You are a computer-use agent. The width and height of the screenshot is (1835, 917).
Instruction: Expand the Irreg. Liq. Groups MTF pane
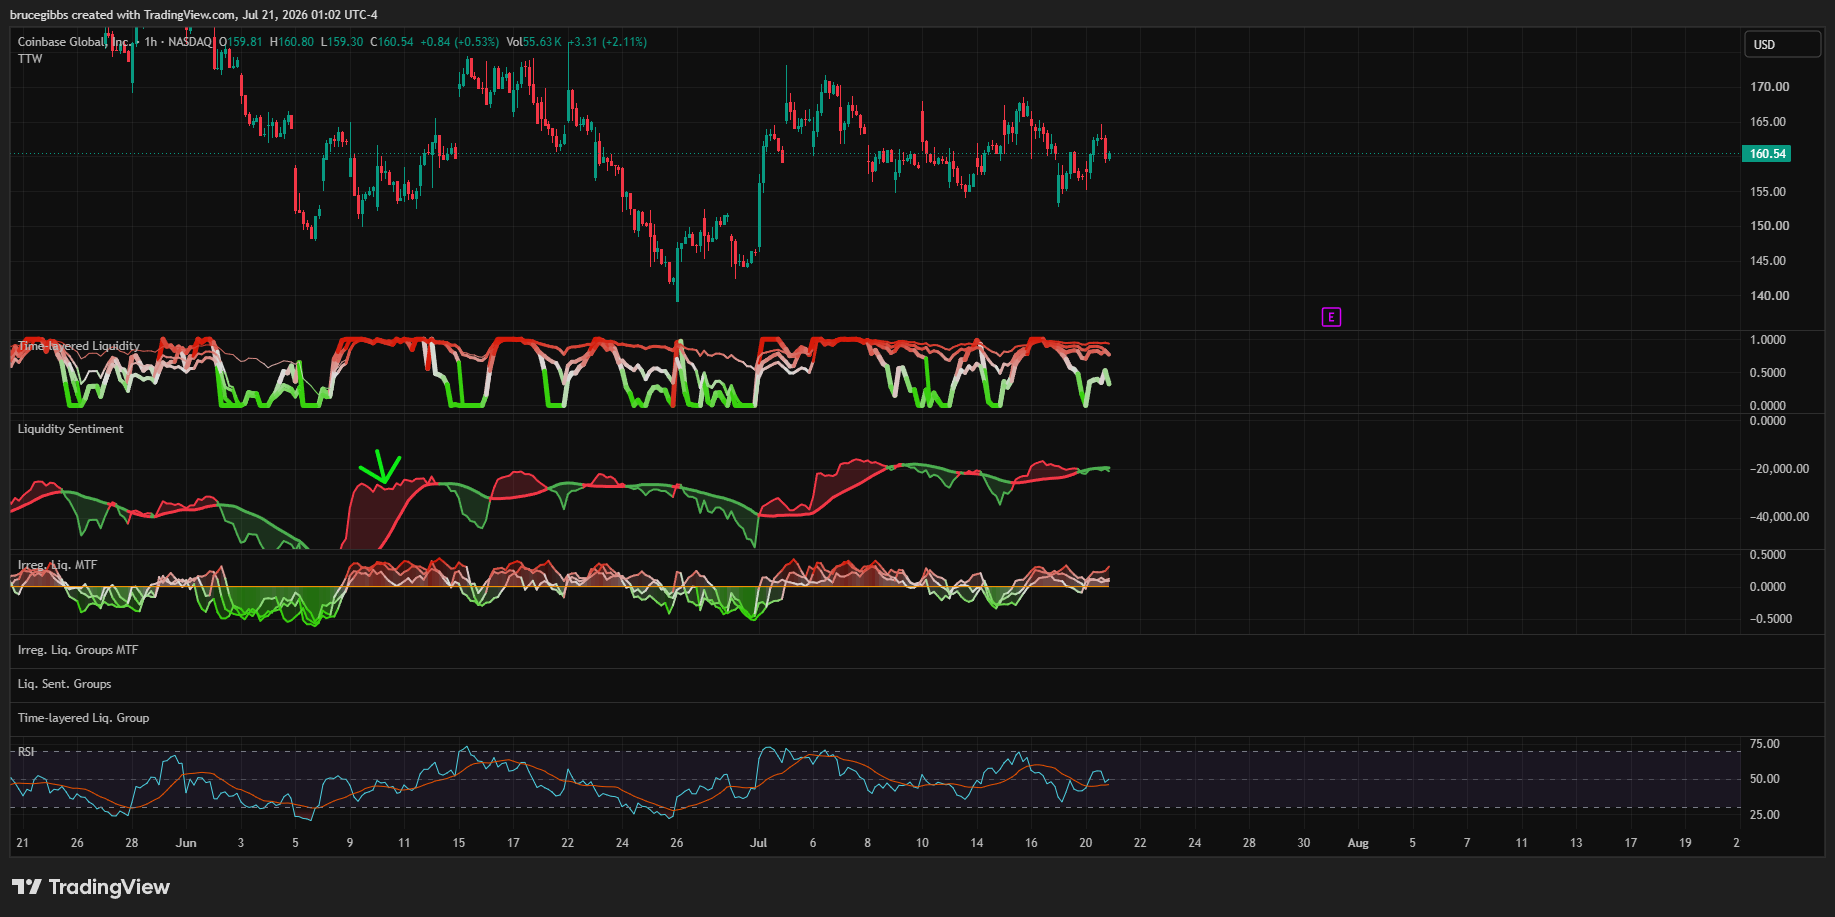click(x=78, y=650)
